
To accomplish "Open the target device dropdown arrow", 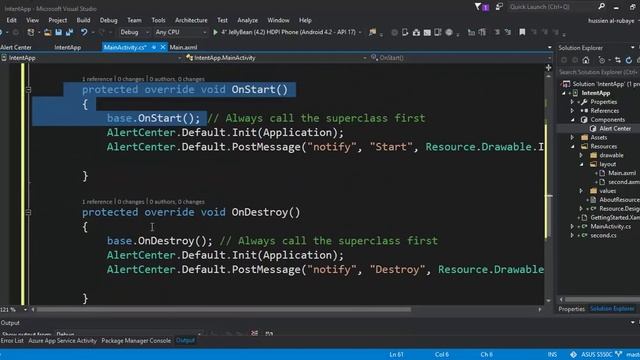I will (x=360, y=32).
